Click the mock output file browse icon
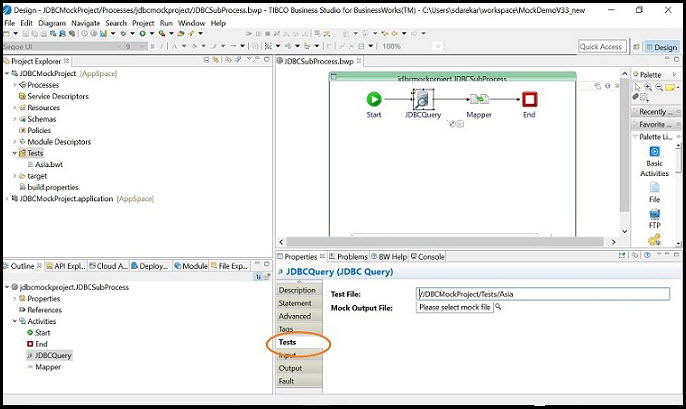 498,307
